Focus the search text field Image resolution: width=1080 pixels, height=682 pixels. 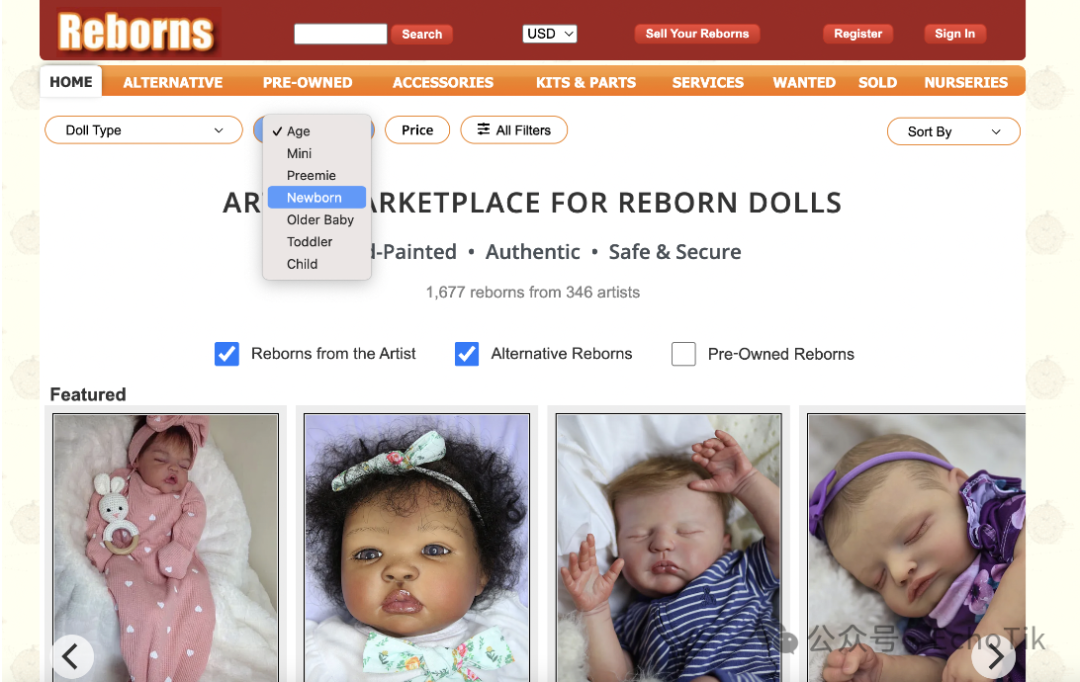tap(340, 34)
